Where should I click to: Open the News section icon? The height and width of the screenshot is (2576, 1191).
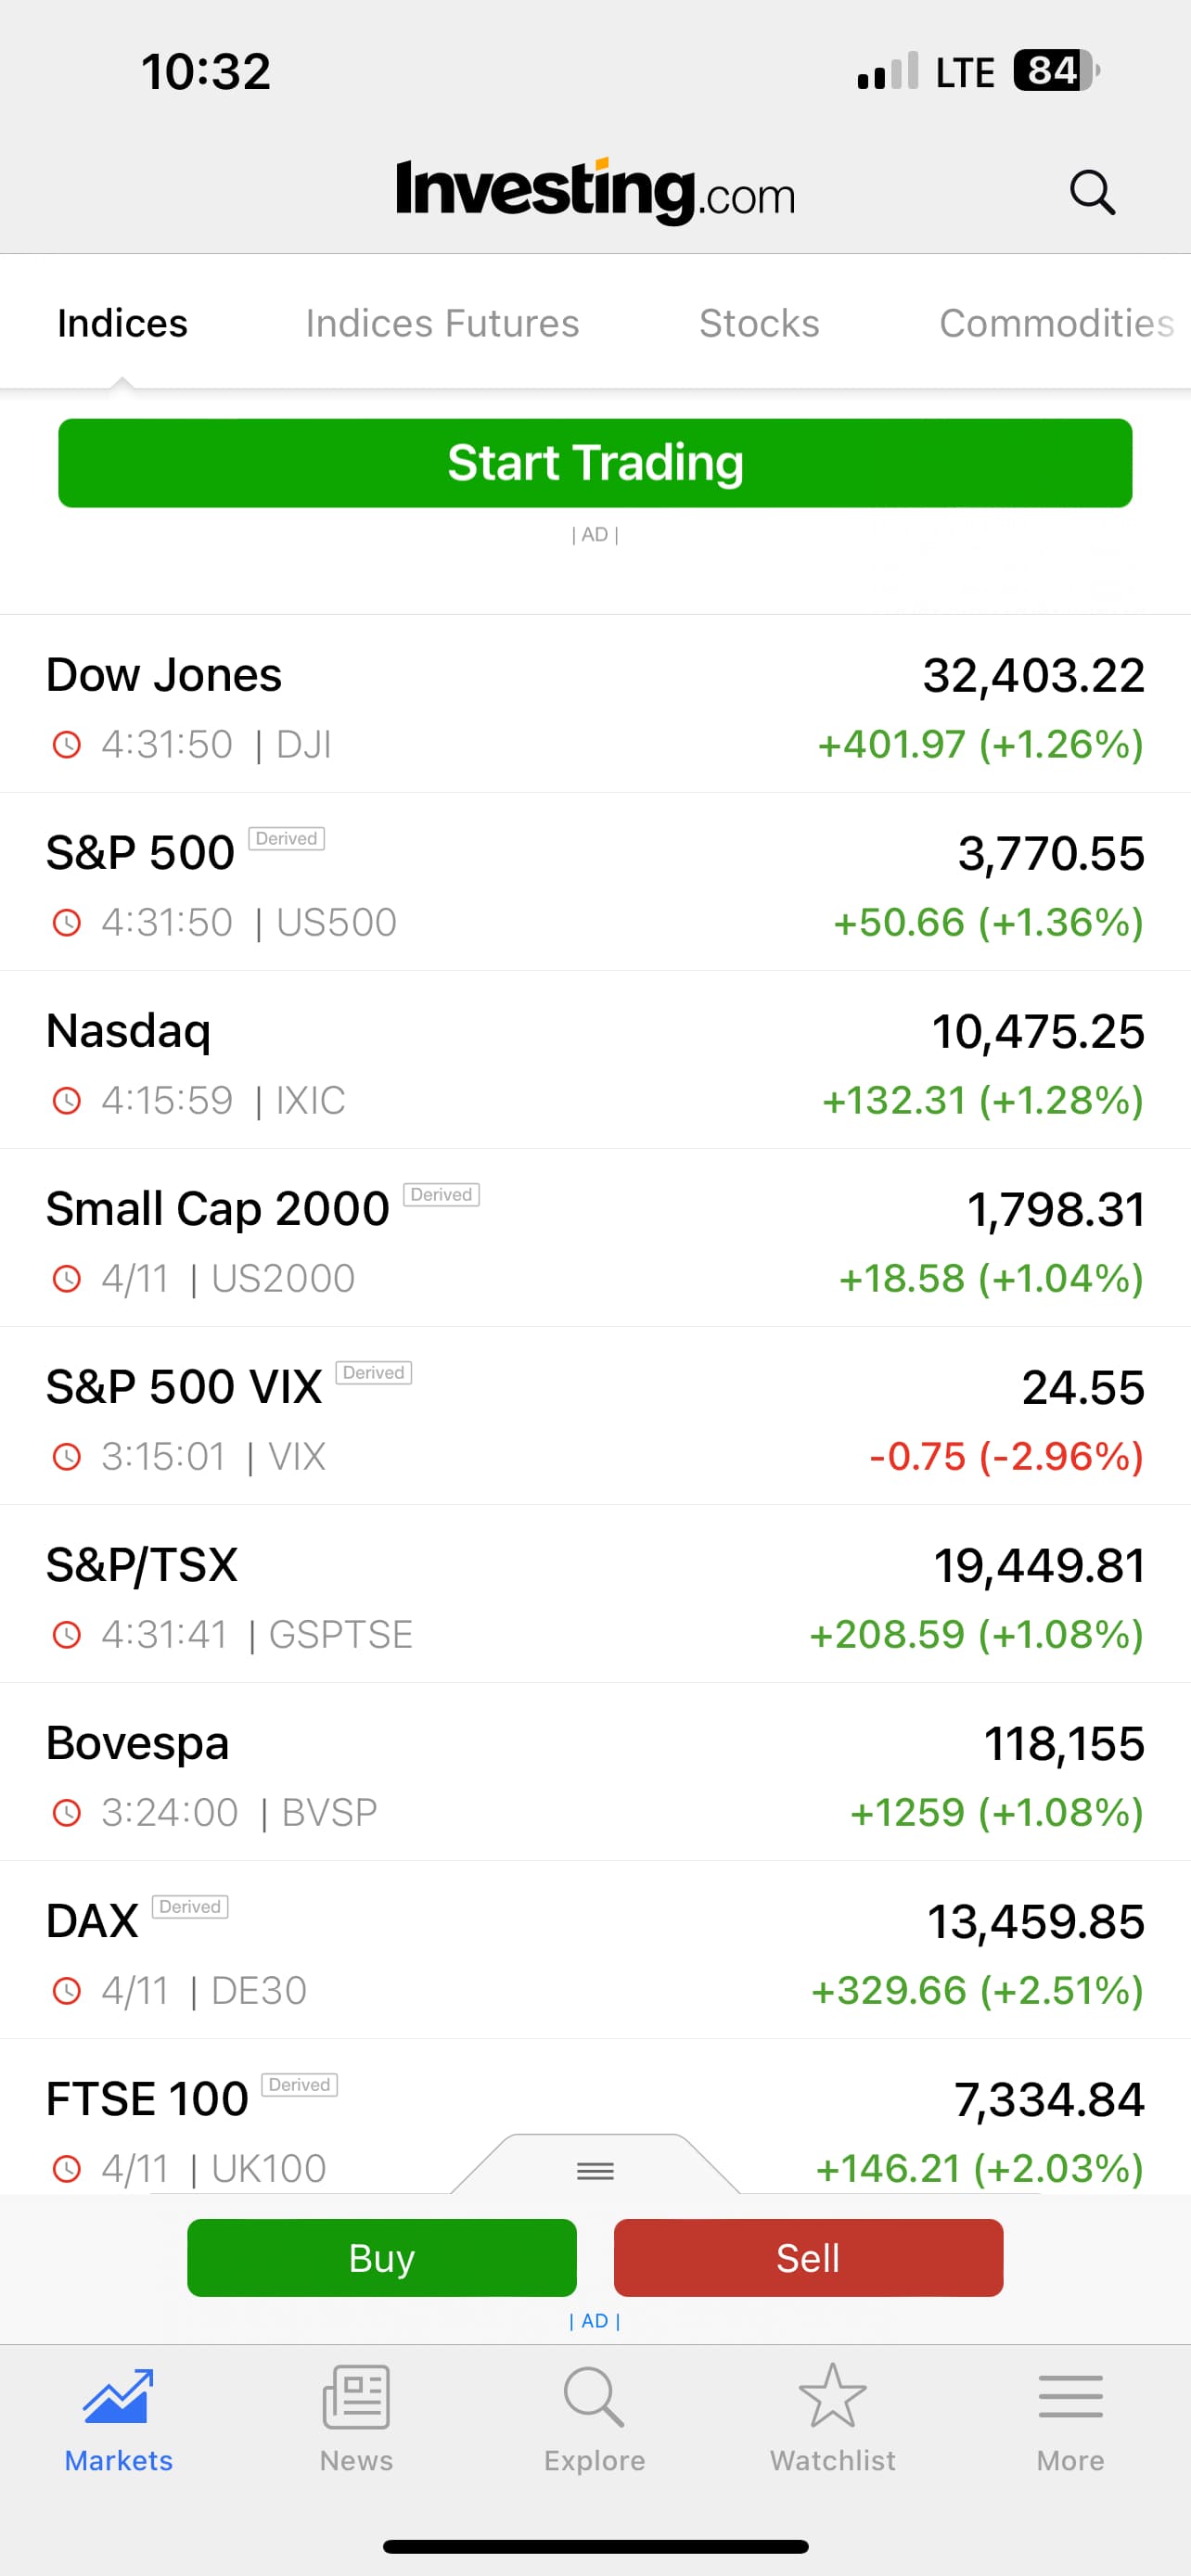pos(356,2396)
